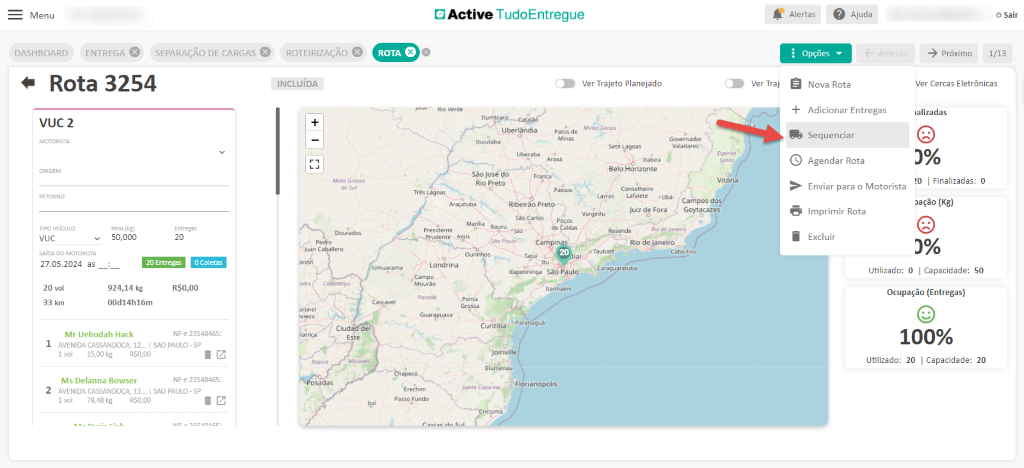Choose Adicionar Entregas menu entry
Screen dimensions: 1024x468
(848, 110)
